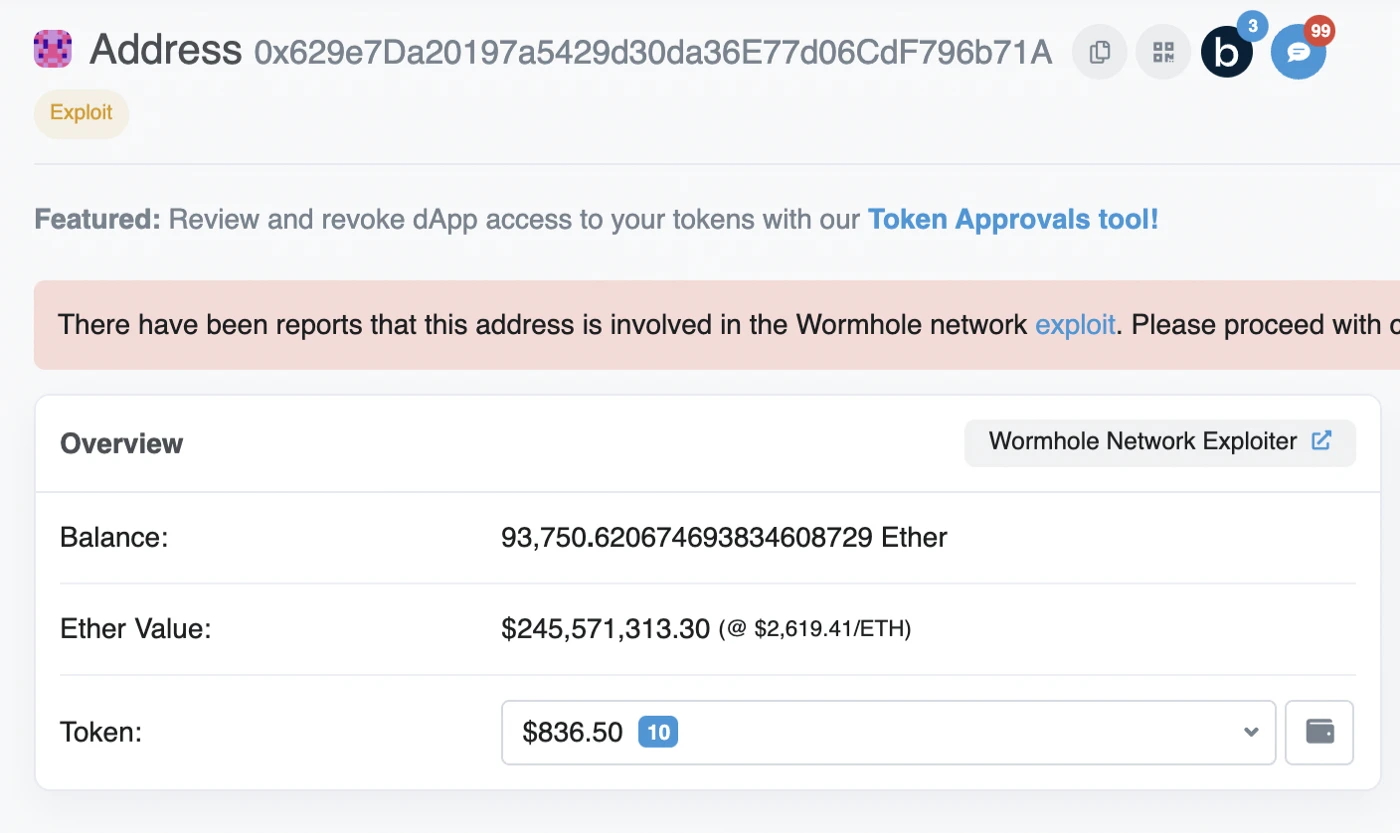The image size is (1400, 833).
Task: Click the blue 3 badge on Blockscan icon
Action: (1253, 24)
